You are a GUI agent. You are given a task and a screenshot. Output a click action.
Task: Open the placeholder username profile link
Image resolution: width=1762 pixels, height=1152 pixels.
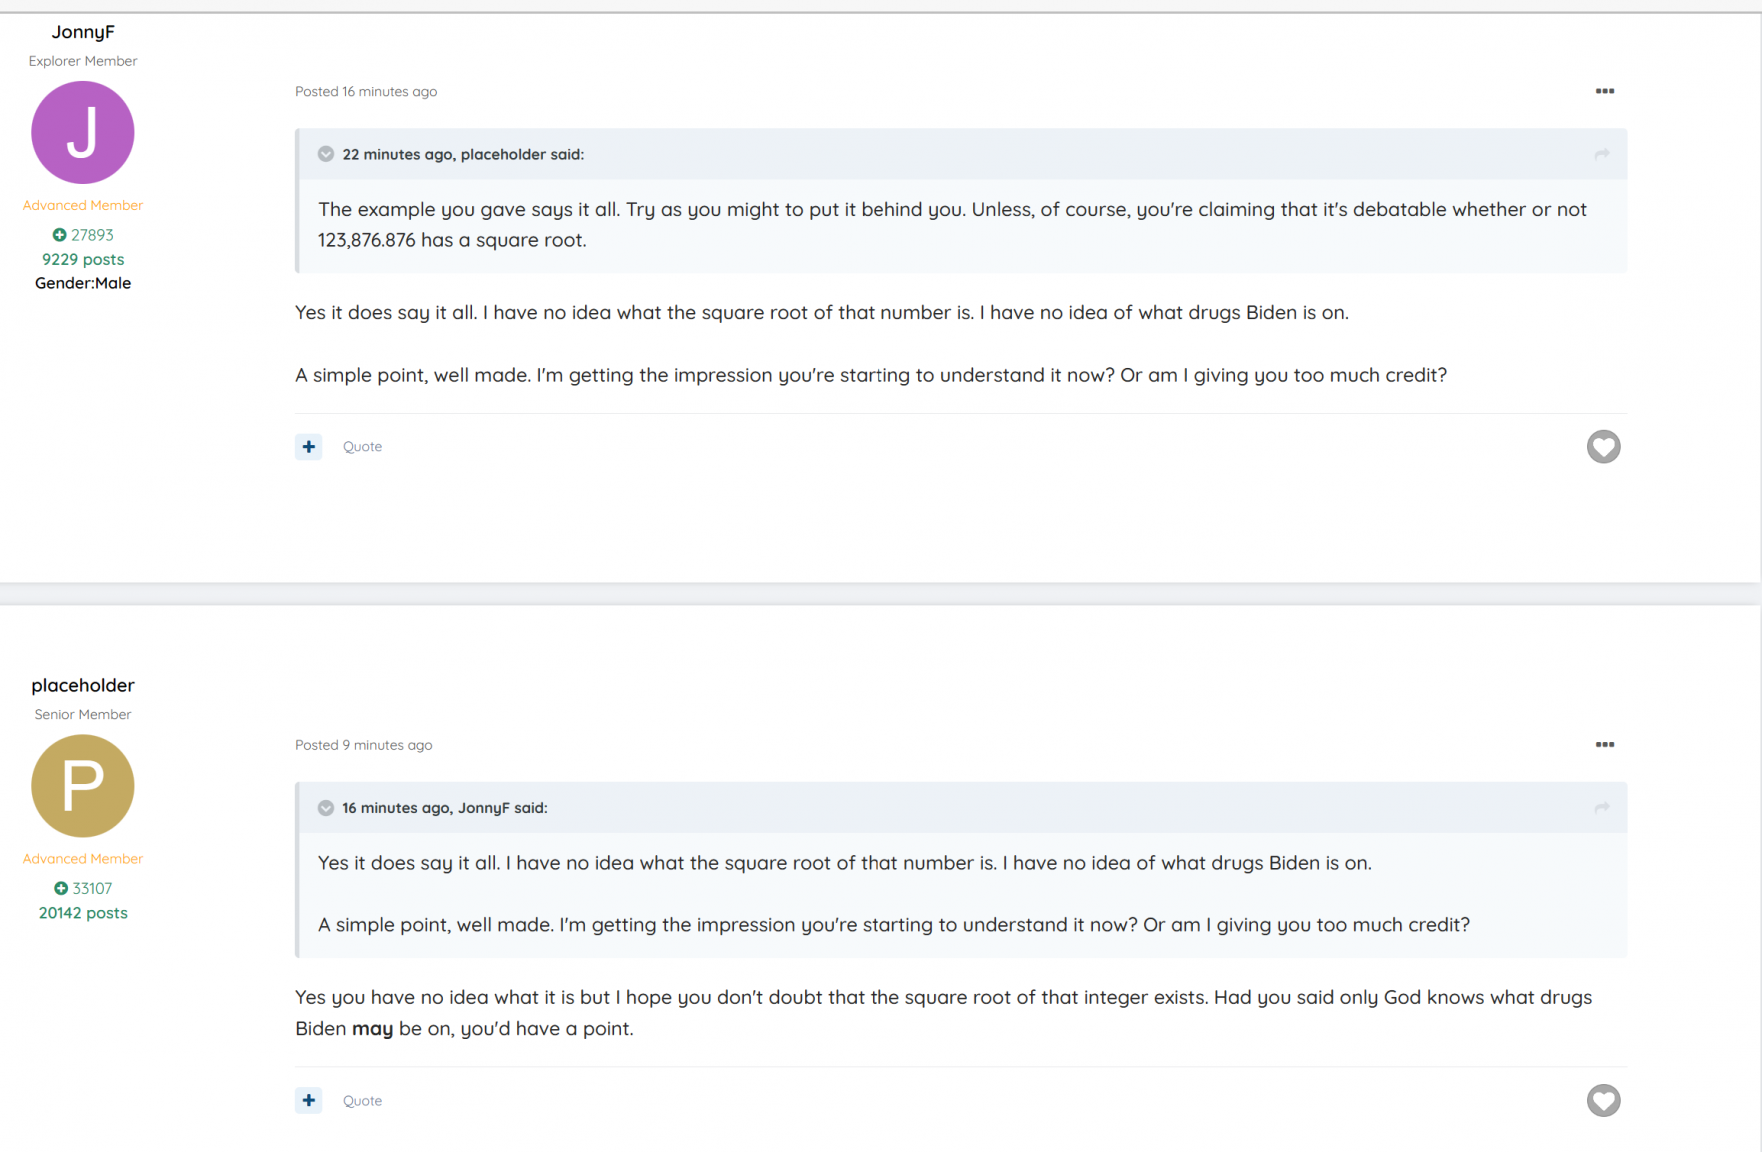pyautogui.click(x=83, y=685)
